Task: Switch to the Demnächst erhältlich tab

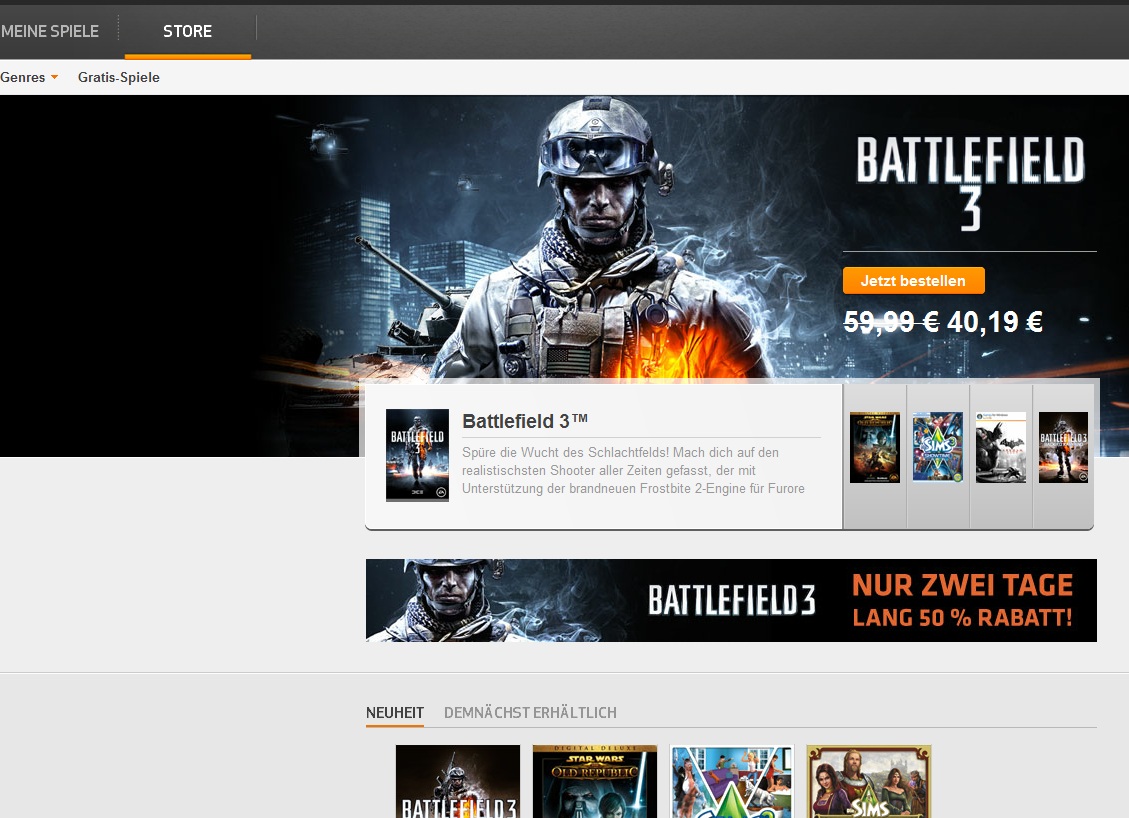Action: point(531,713)
